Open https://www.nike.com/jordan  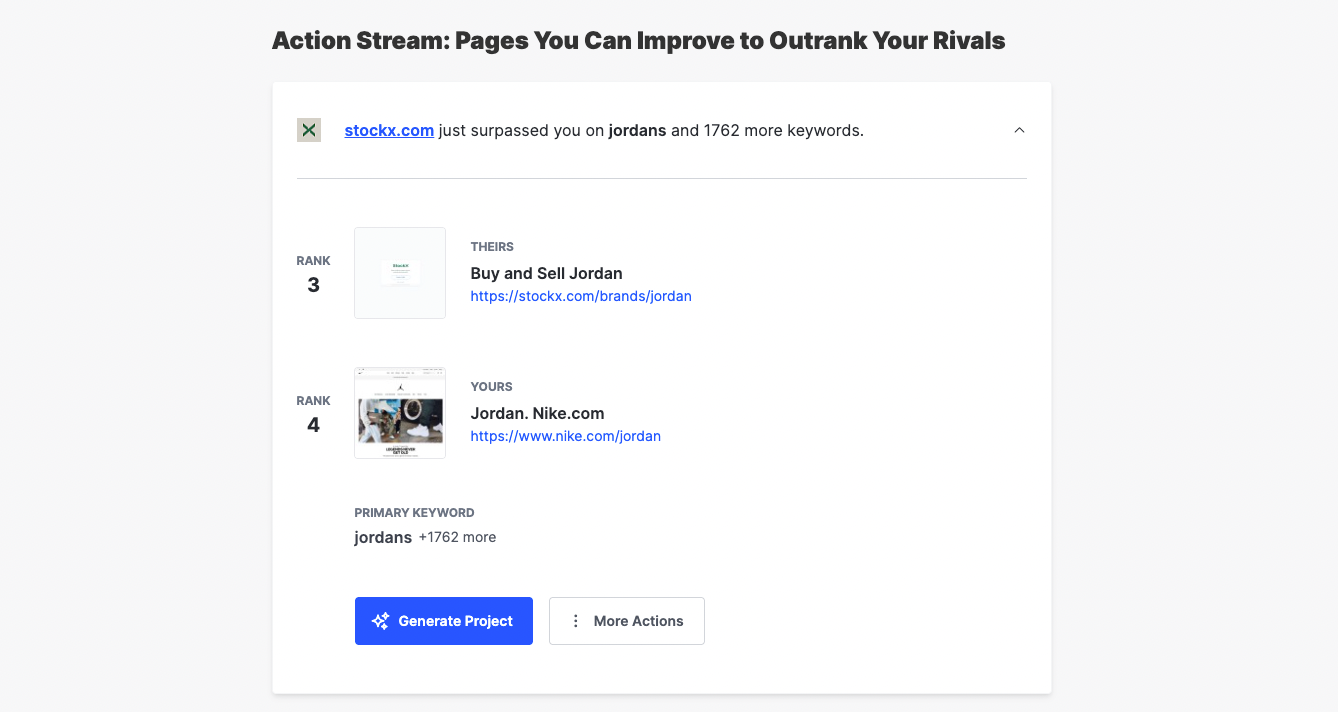(566, 436)
